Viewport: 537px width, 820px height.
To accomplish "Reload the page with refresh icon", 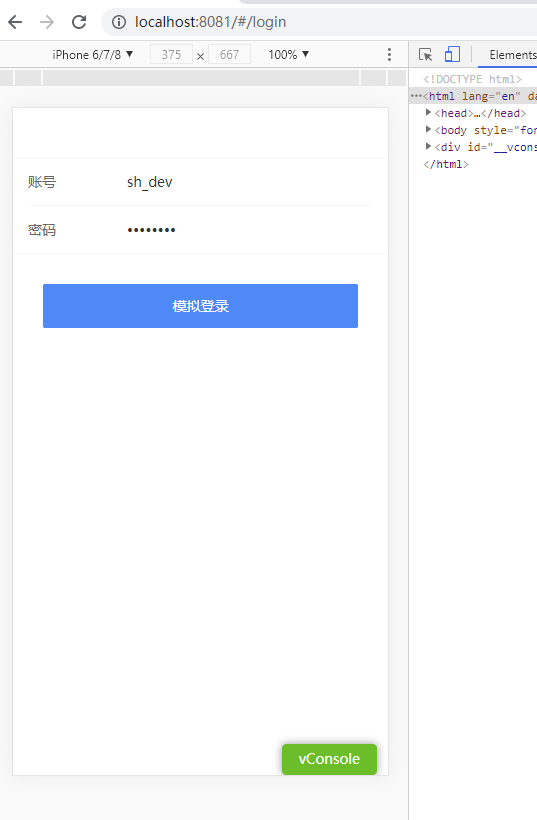I will coord(79,22).
